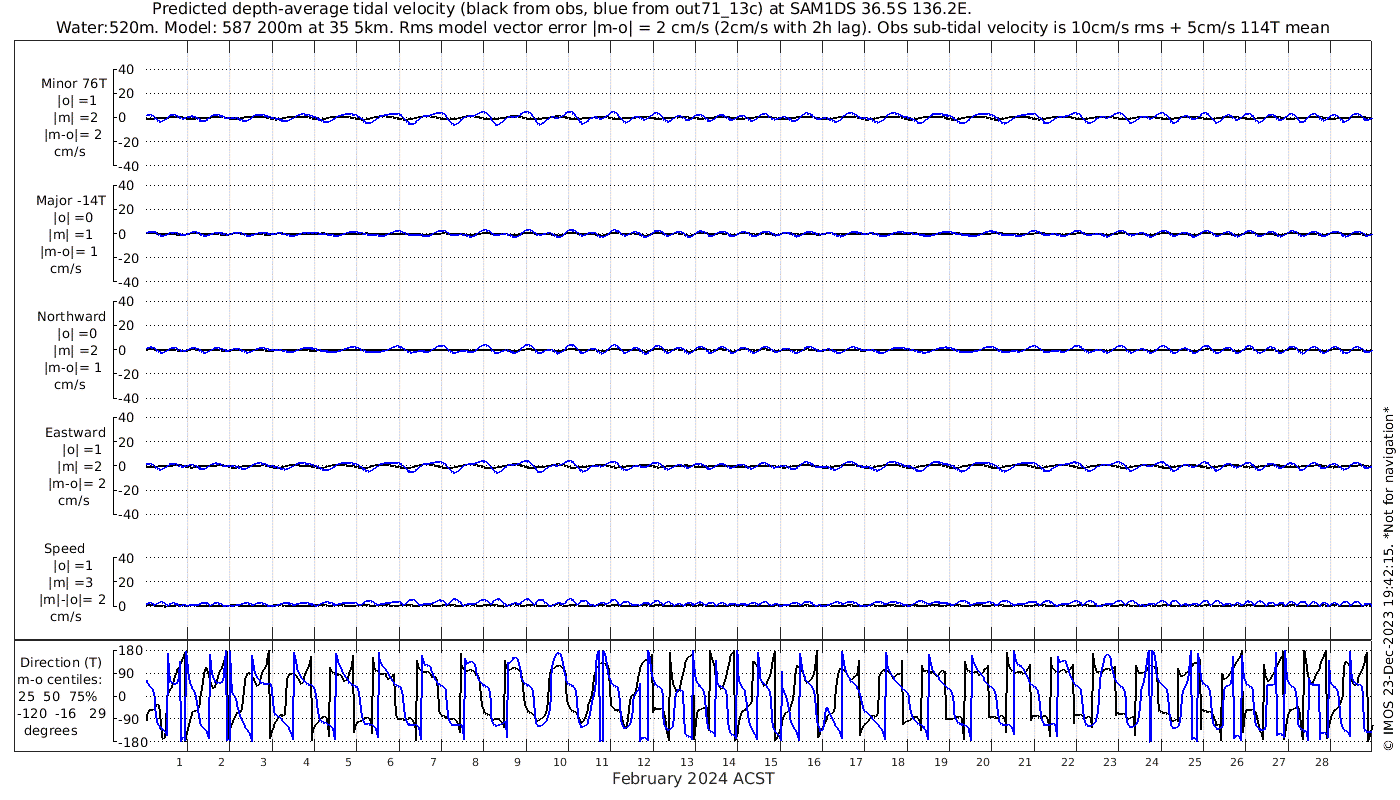
Task: Click the subtitle line starting "Water:520m. Model:"
Action: click(692, 28)
